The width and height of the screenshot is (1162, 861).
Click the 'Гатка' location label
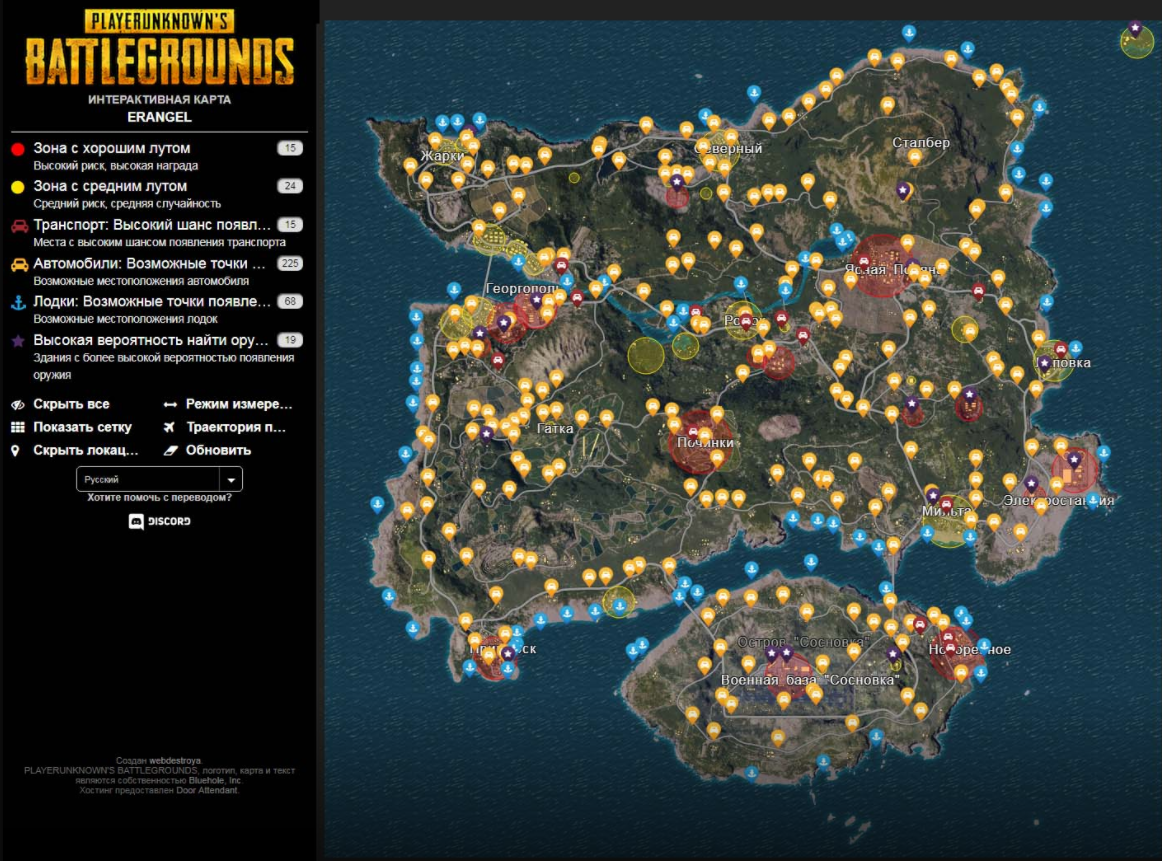point(554,428)
